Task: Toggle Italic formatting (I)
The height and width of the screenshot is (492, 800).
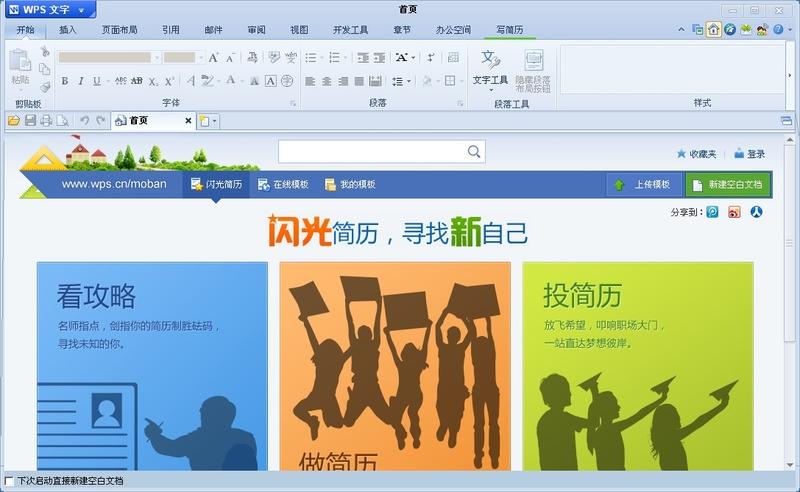Action: [x=81, y=81]
